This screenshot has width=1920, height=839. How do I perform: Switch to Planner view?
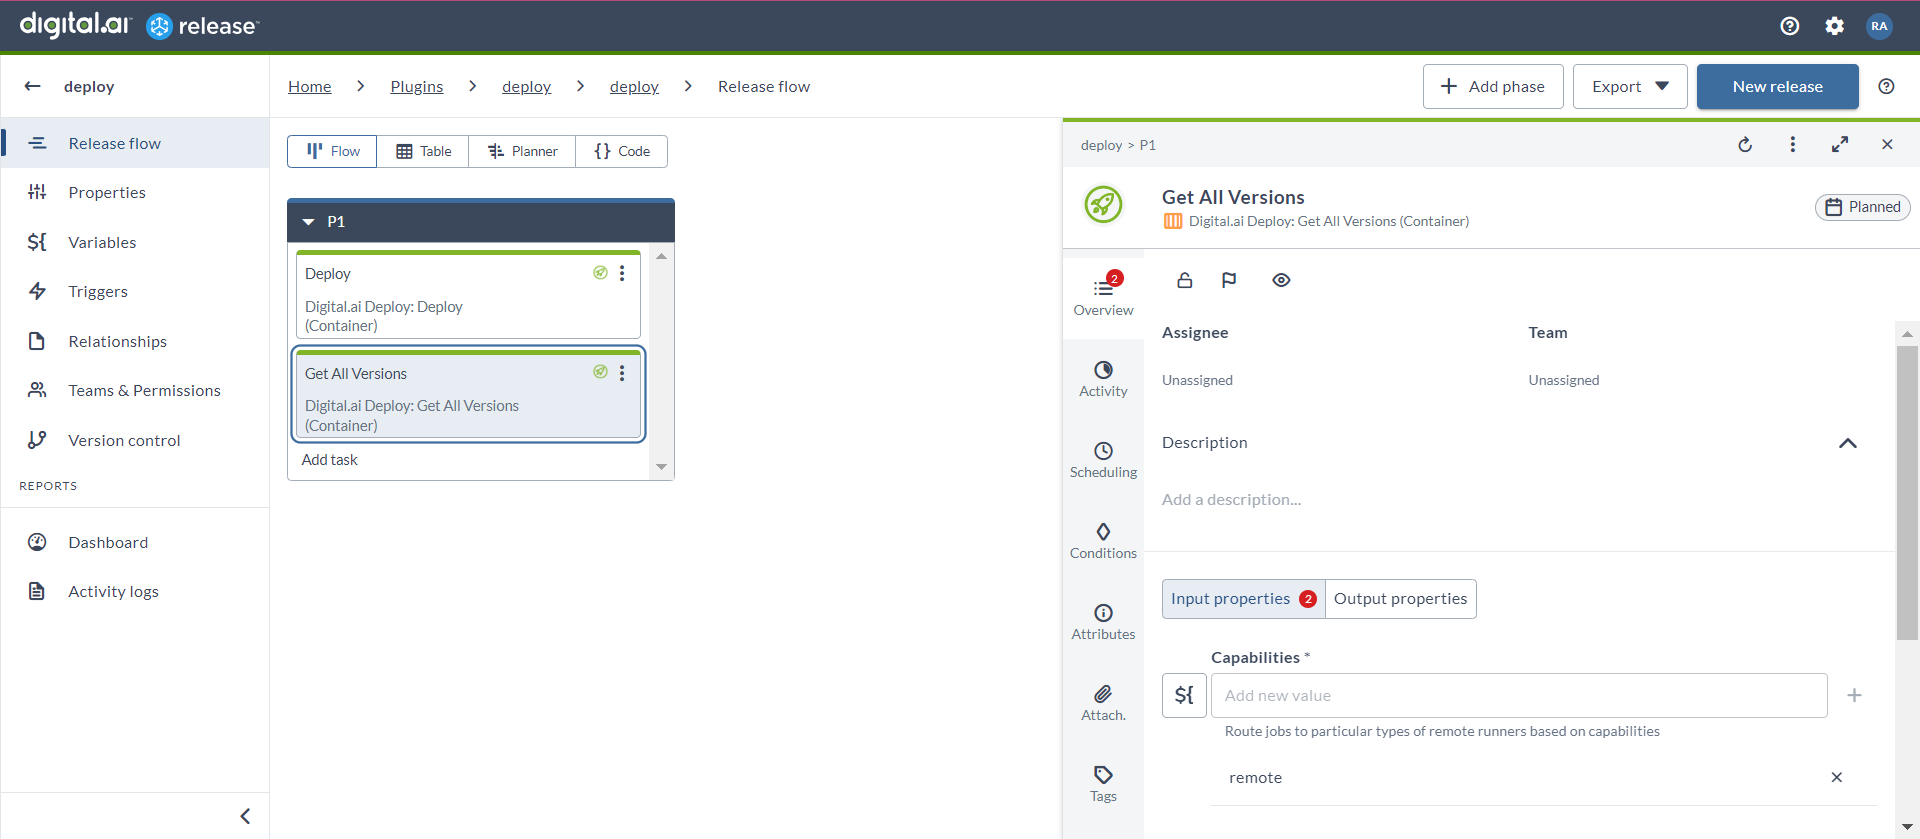pyautogui.click(x=522, y=151)
